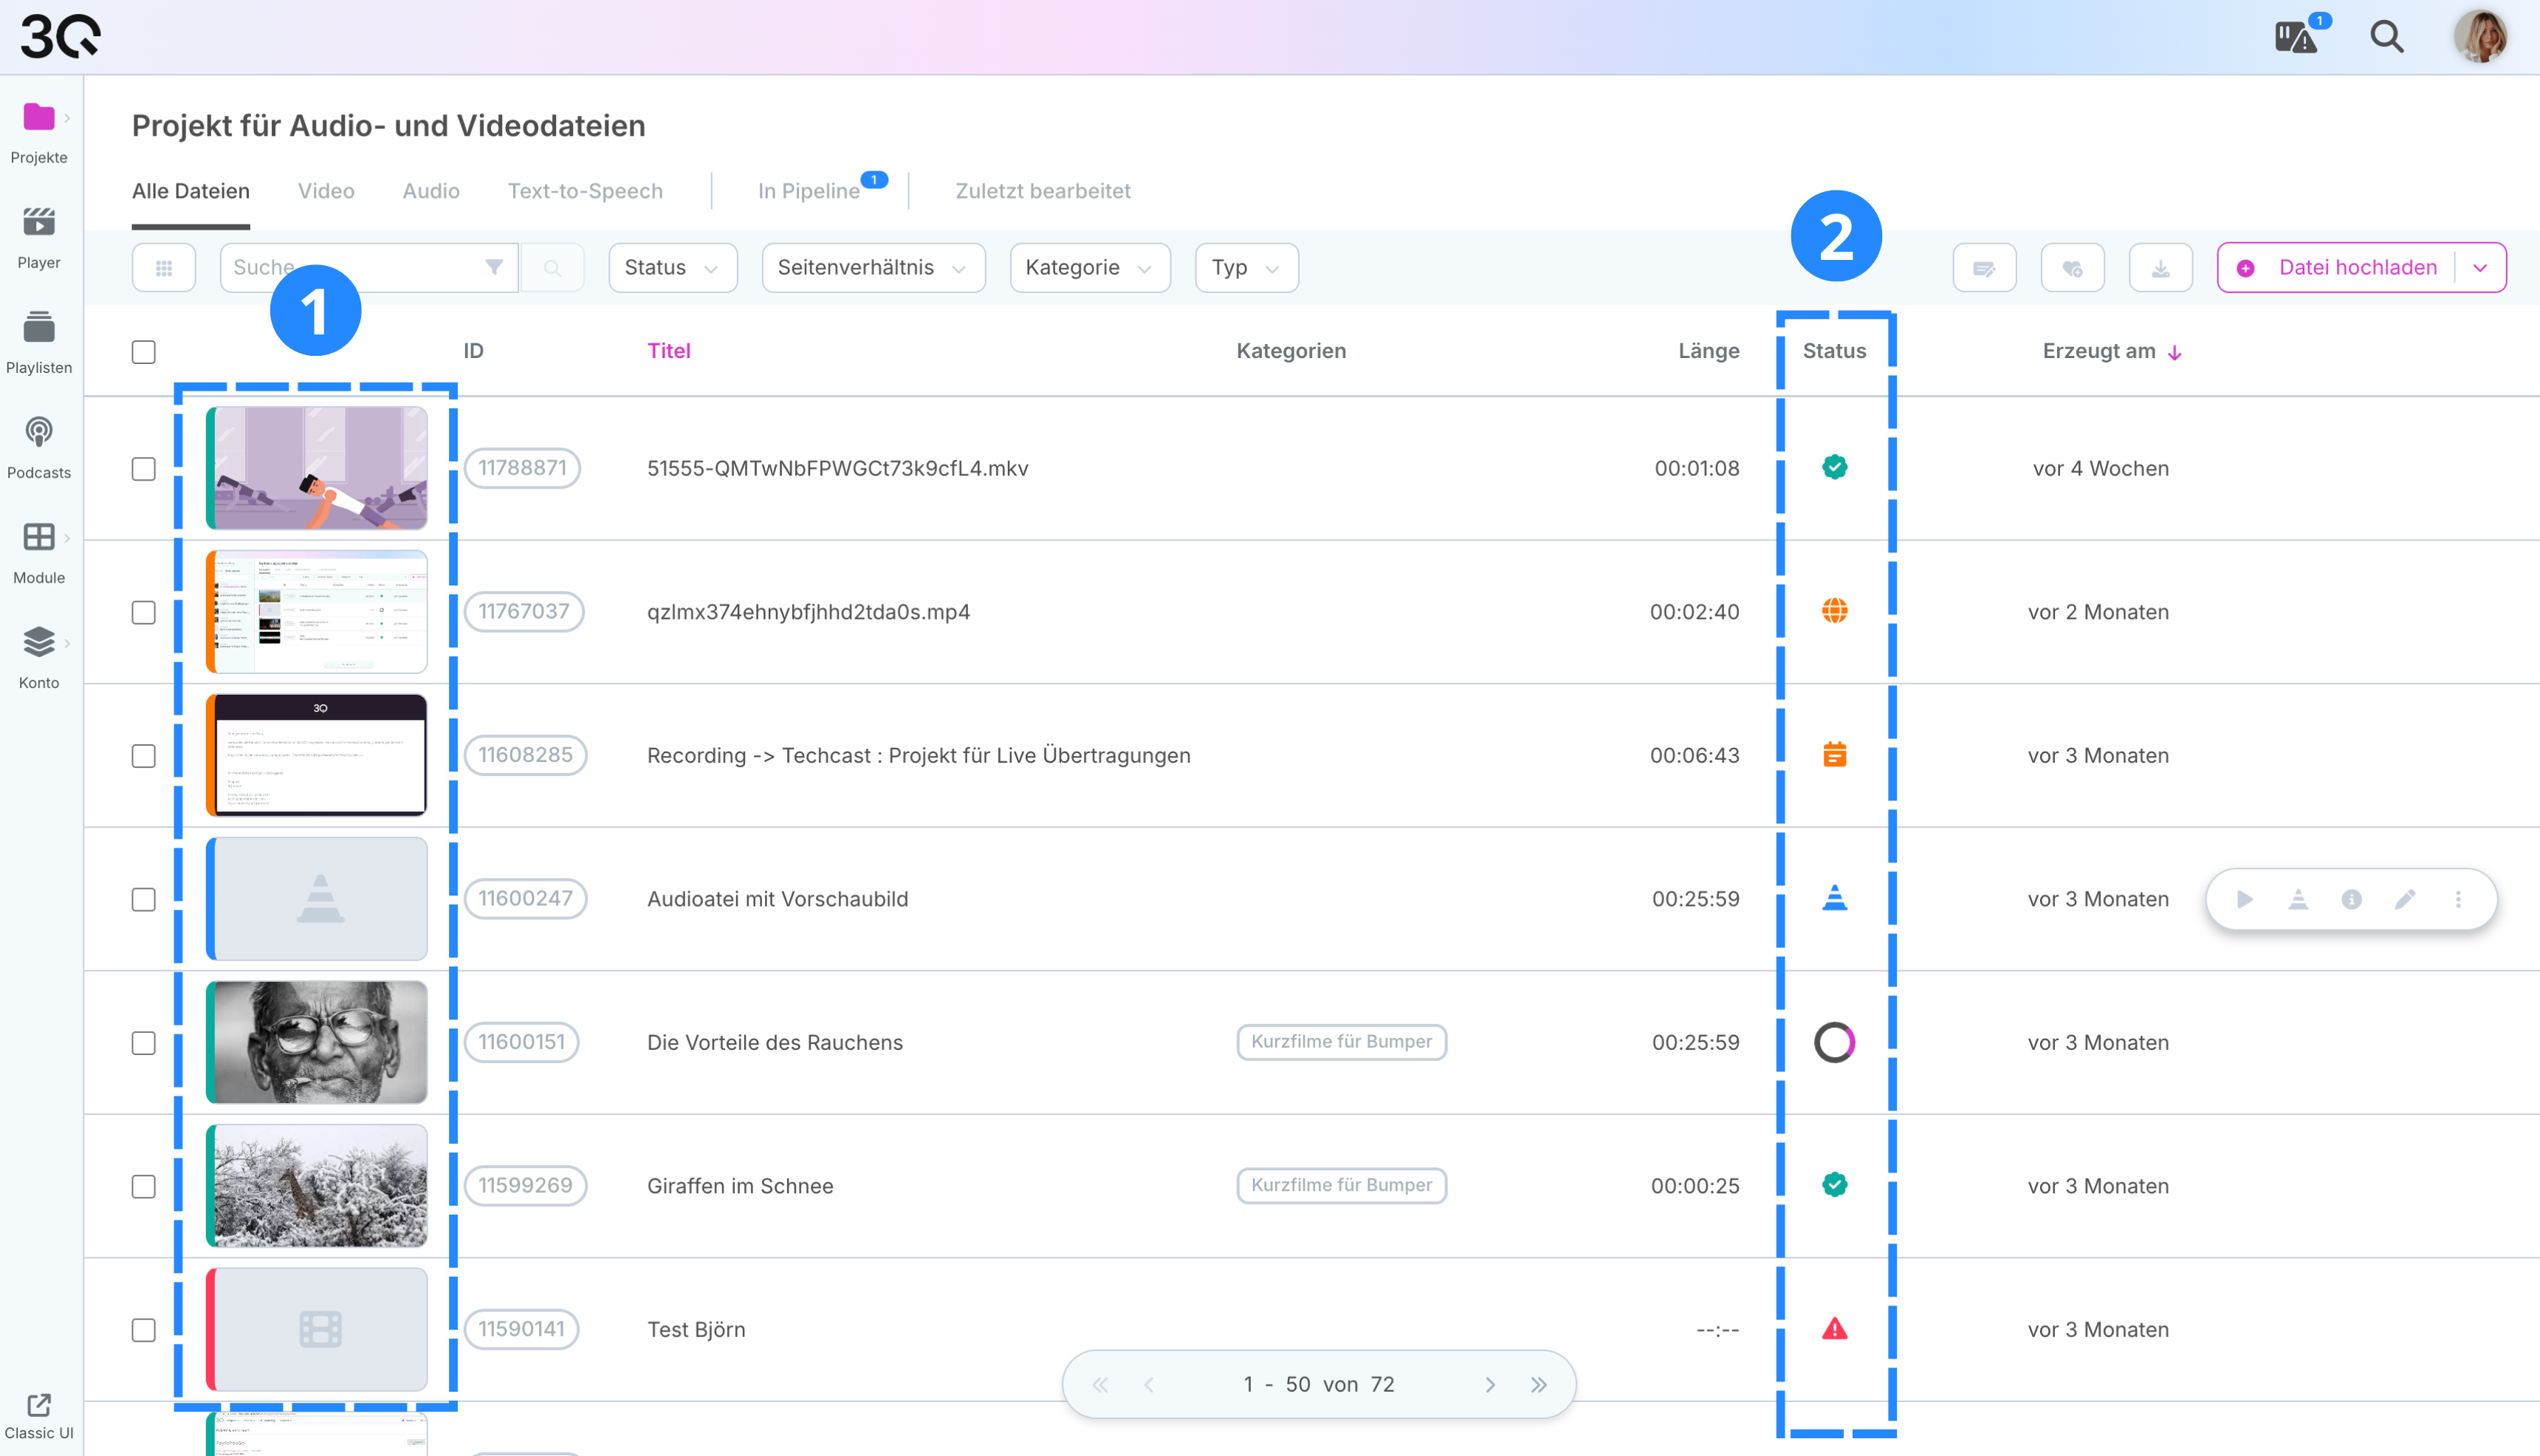Click the Datei hochladen button
The image size is (2540, 1456).
(2340, 268)
